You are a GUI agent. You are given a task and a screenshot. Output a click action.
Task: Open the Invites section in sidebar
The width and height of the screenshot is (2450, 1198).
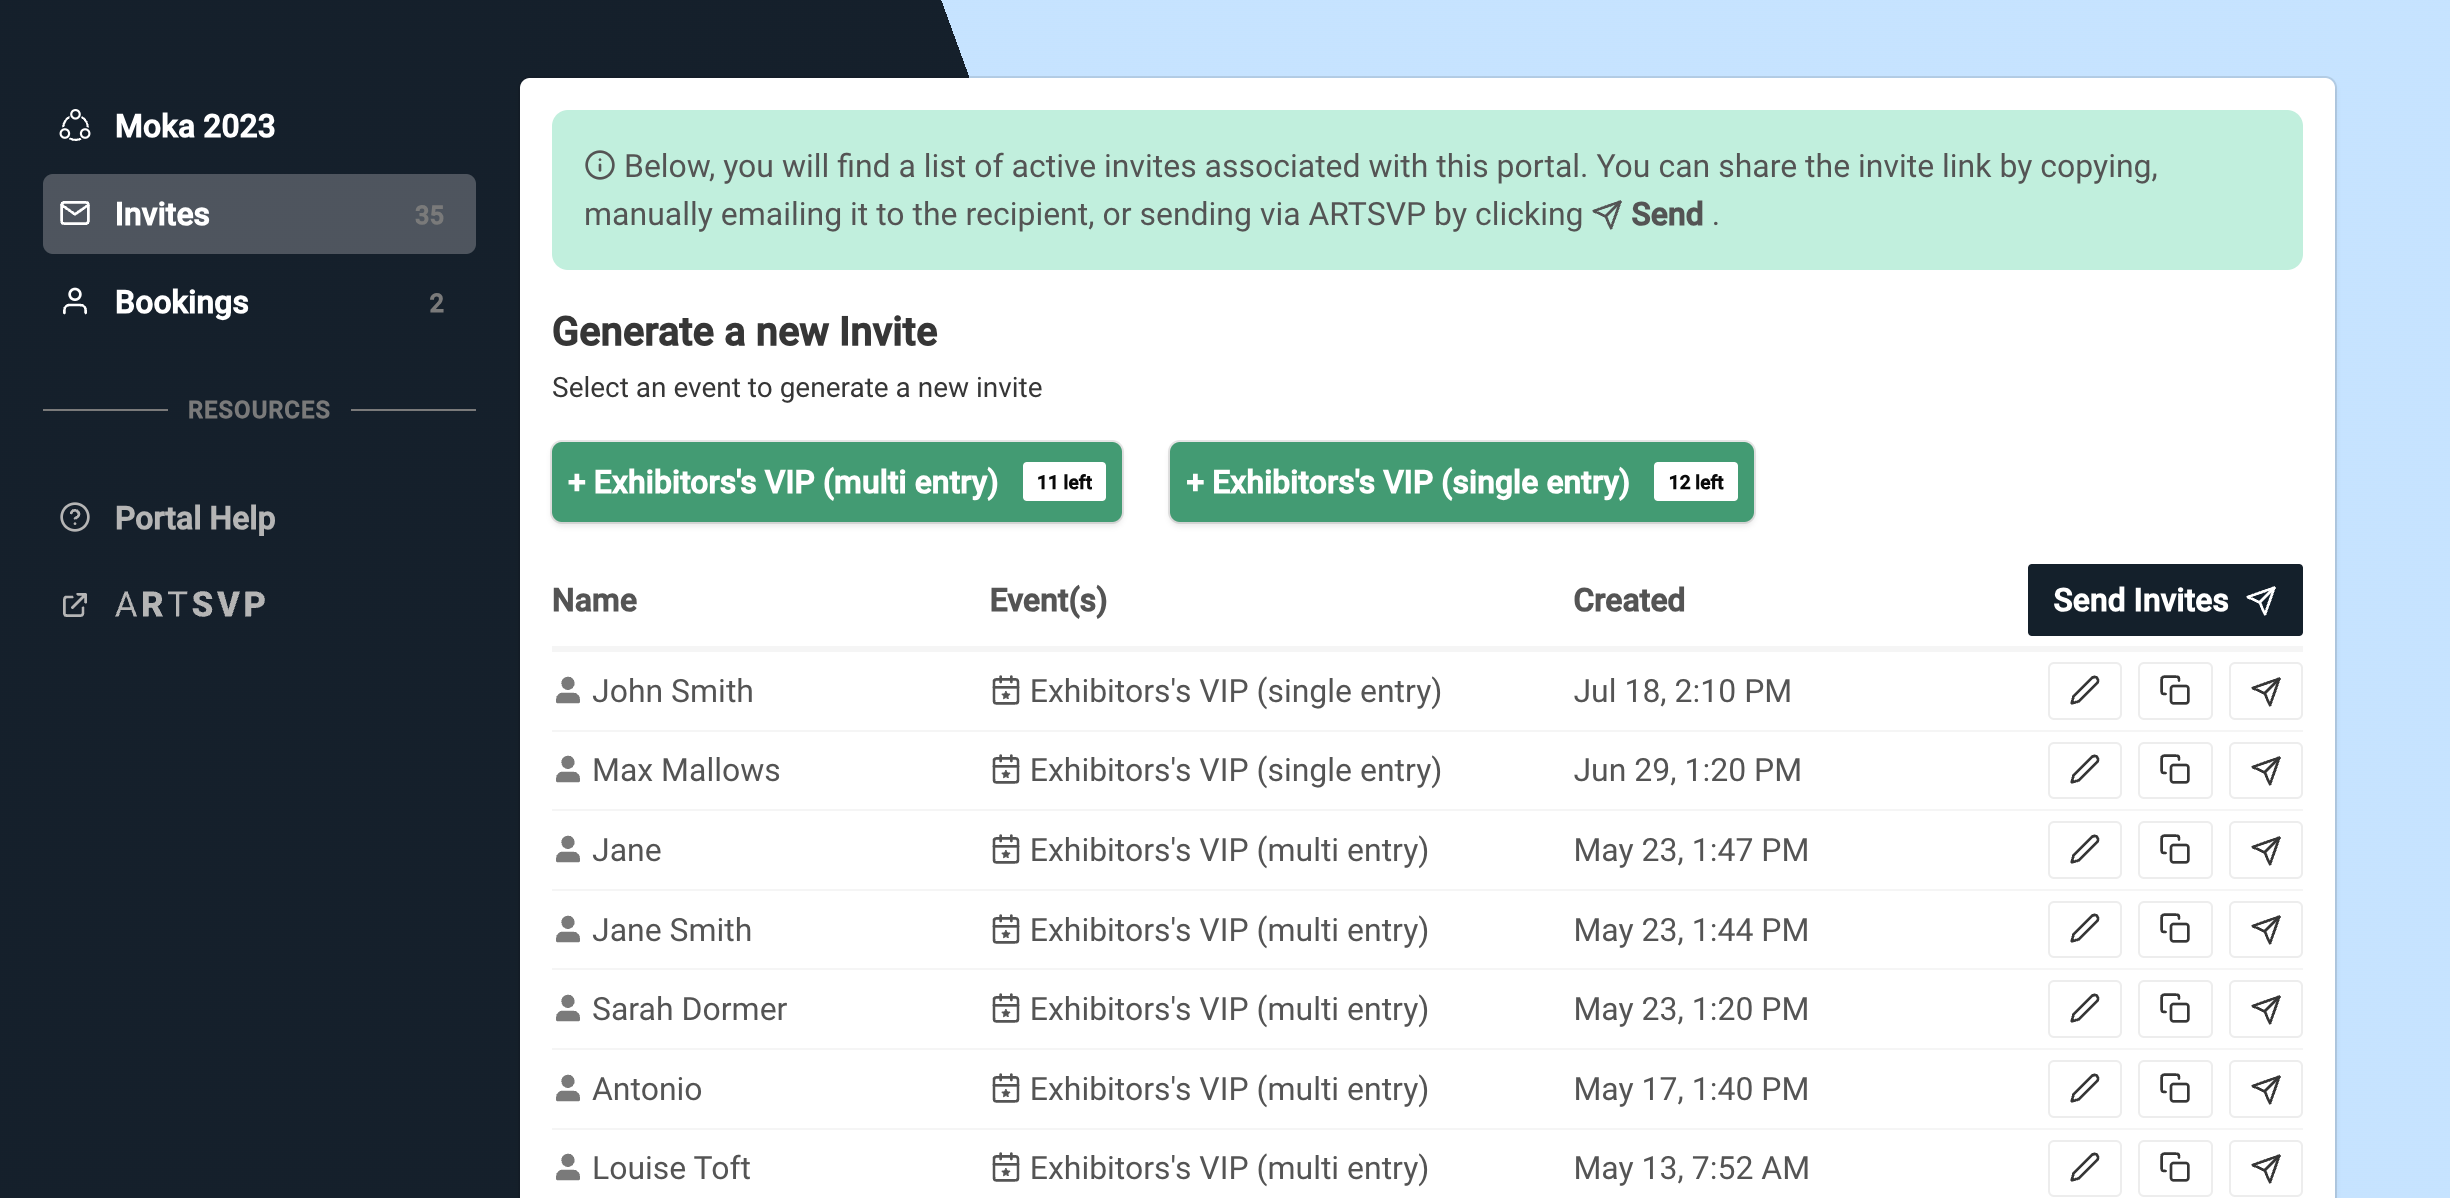[259, 214]
